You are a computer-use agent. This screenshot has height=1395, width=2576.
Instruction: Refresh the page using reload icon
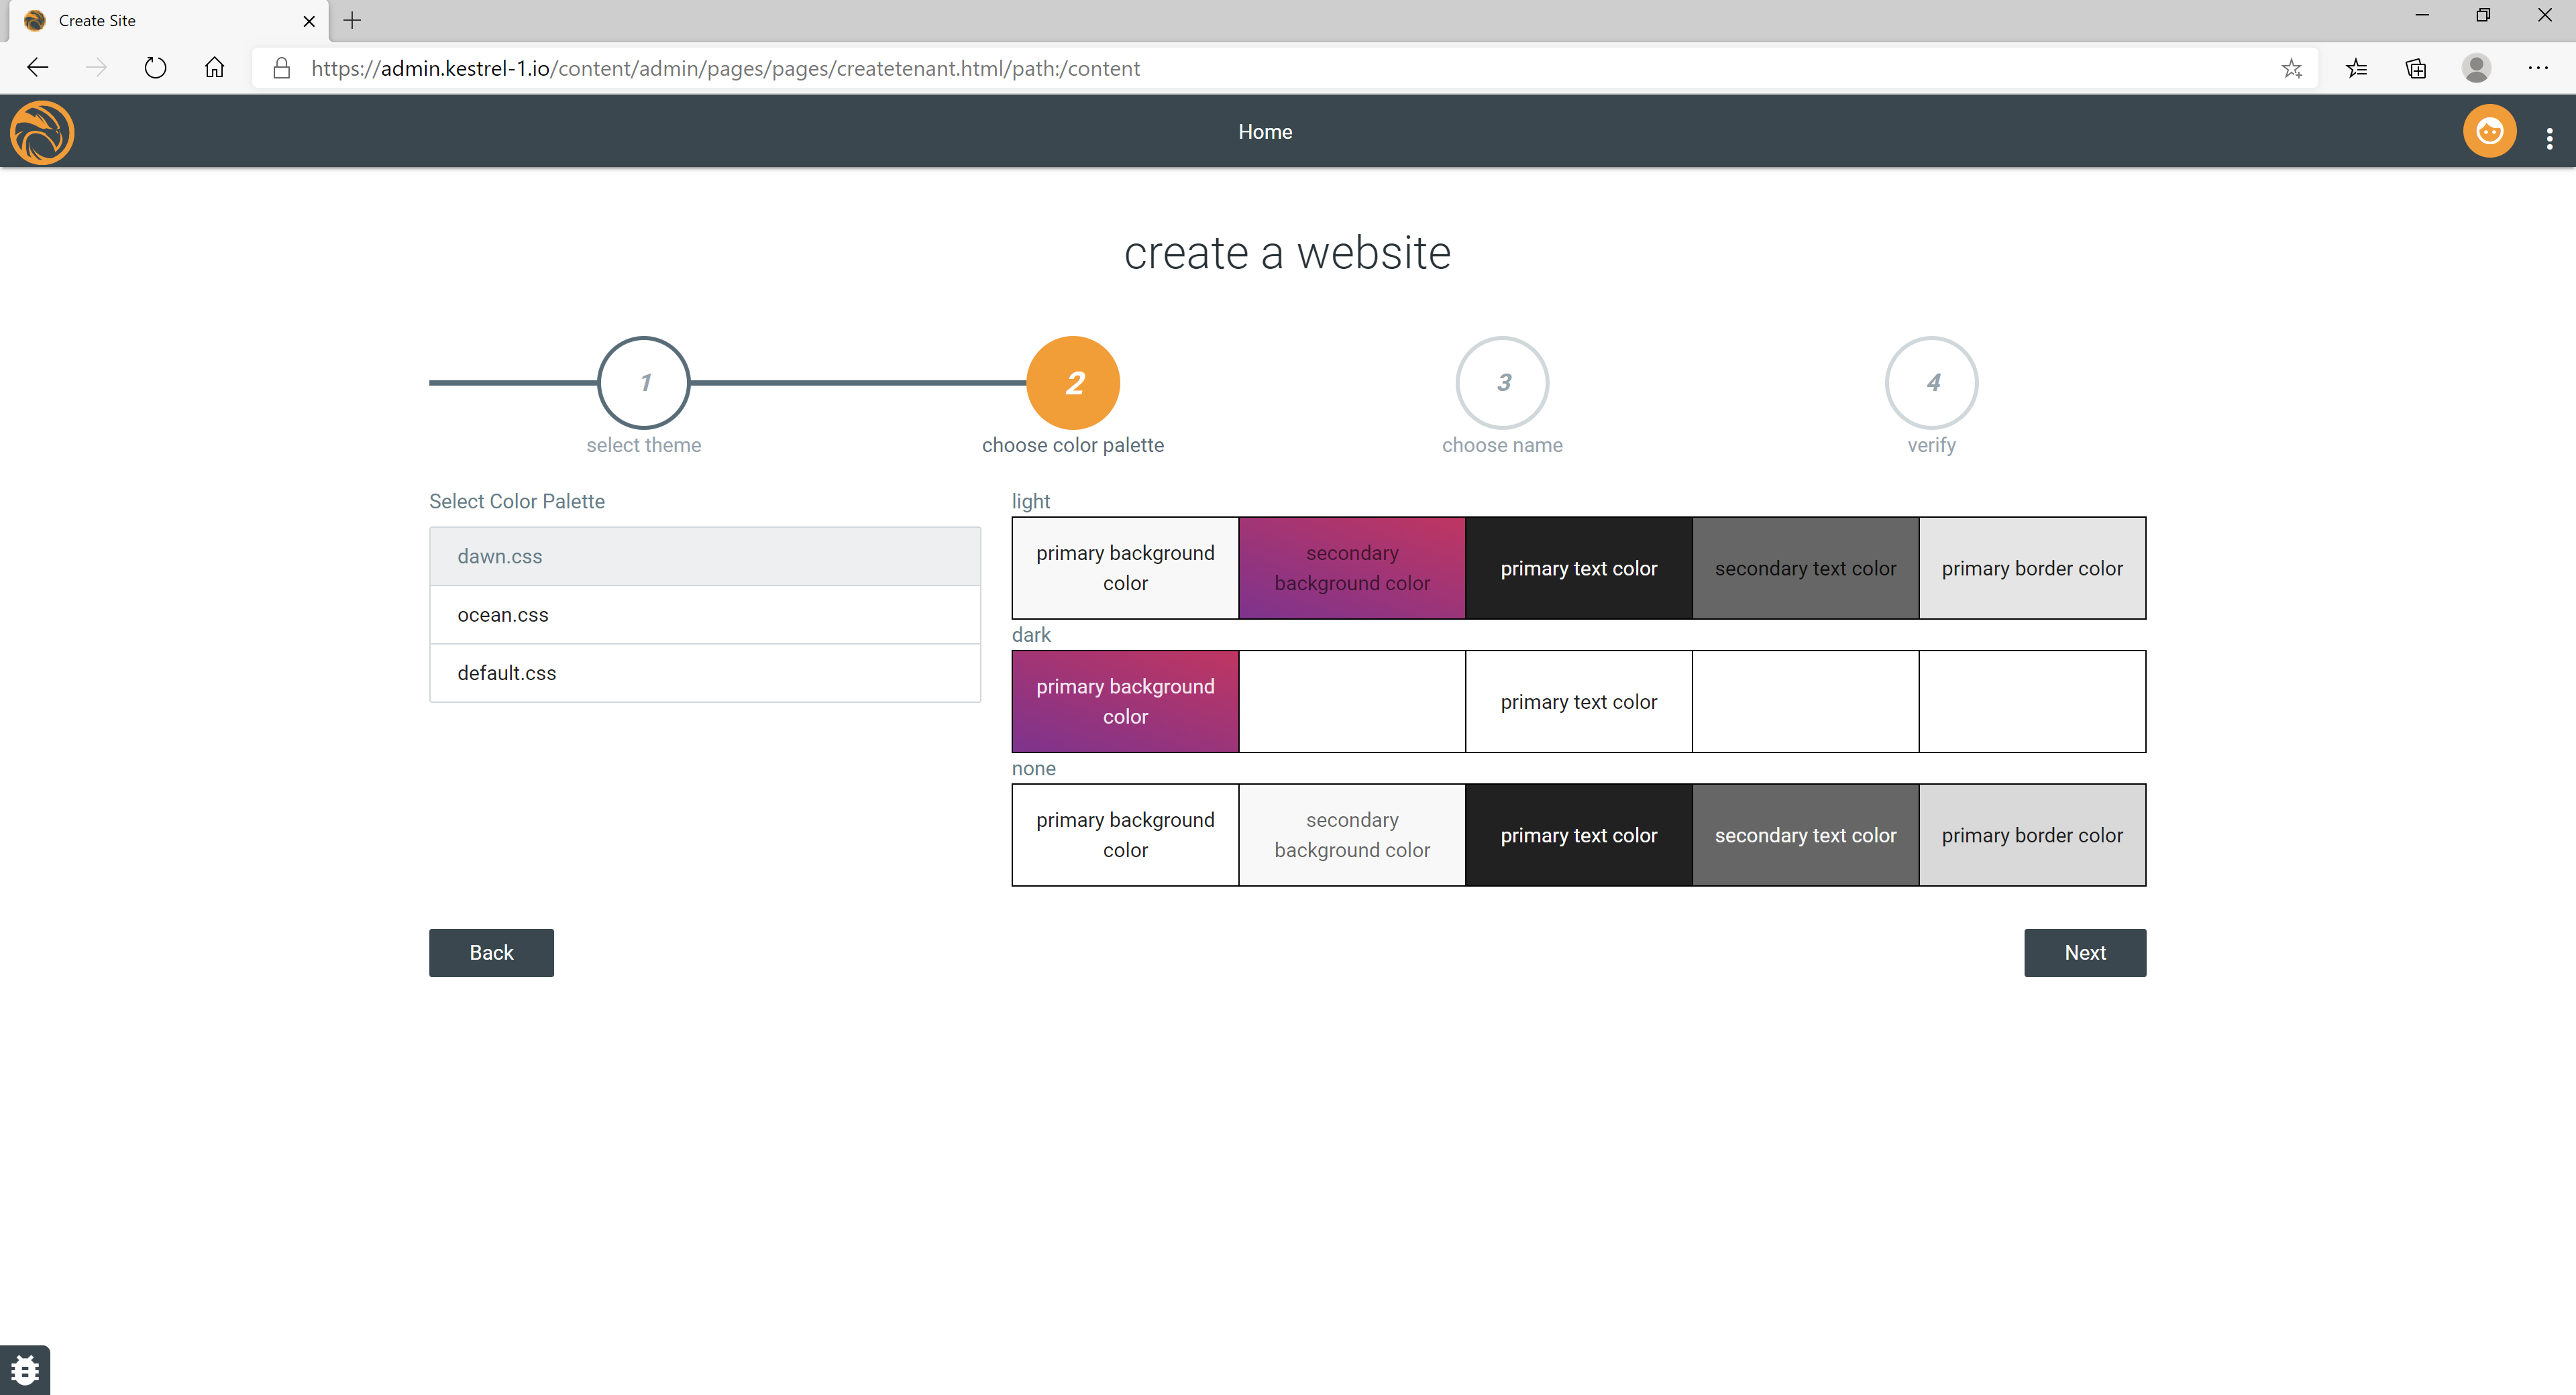(x=155, y=68)
